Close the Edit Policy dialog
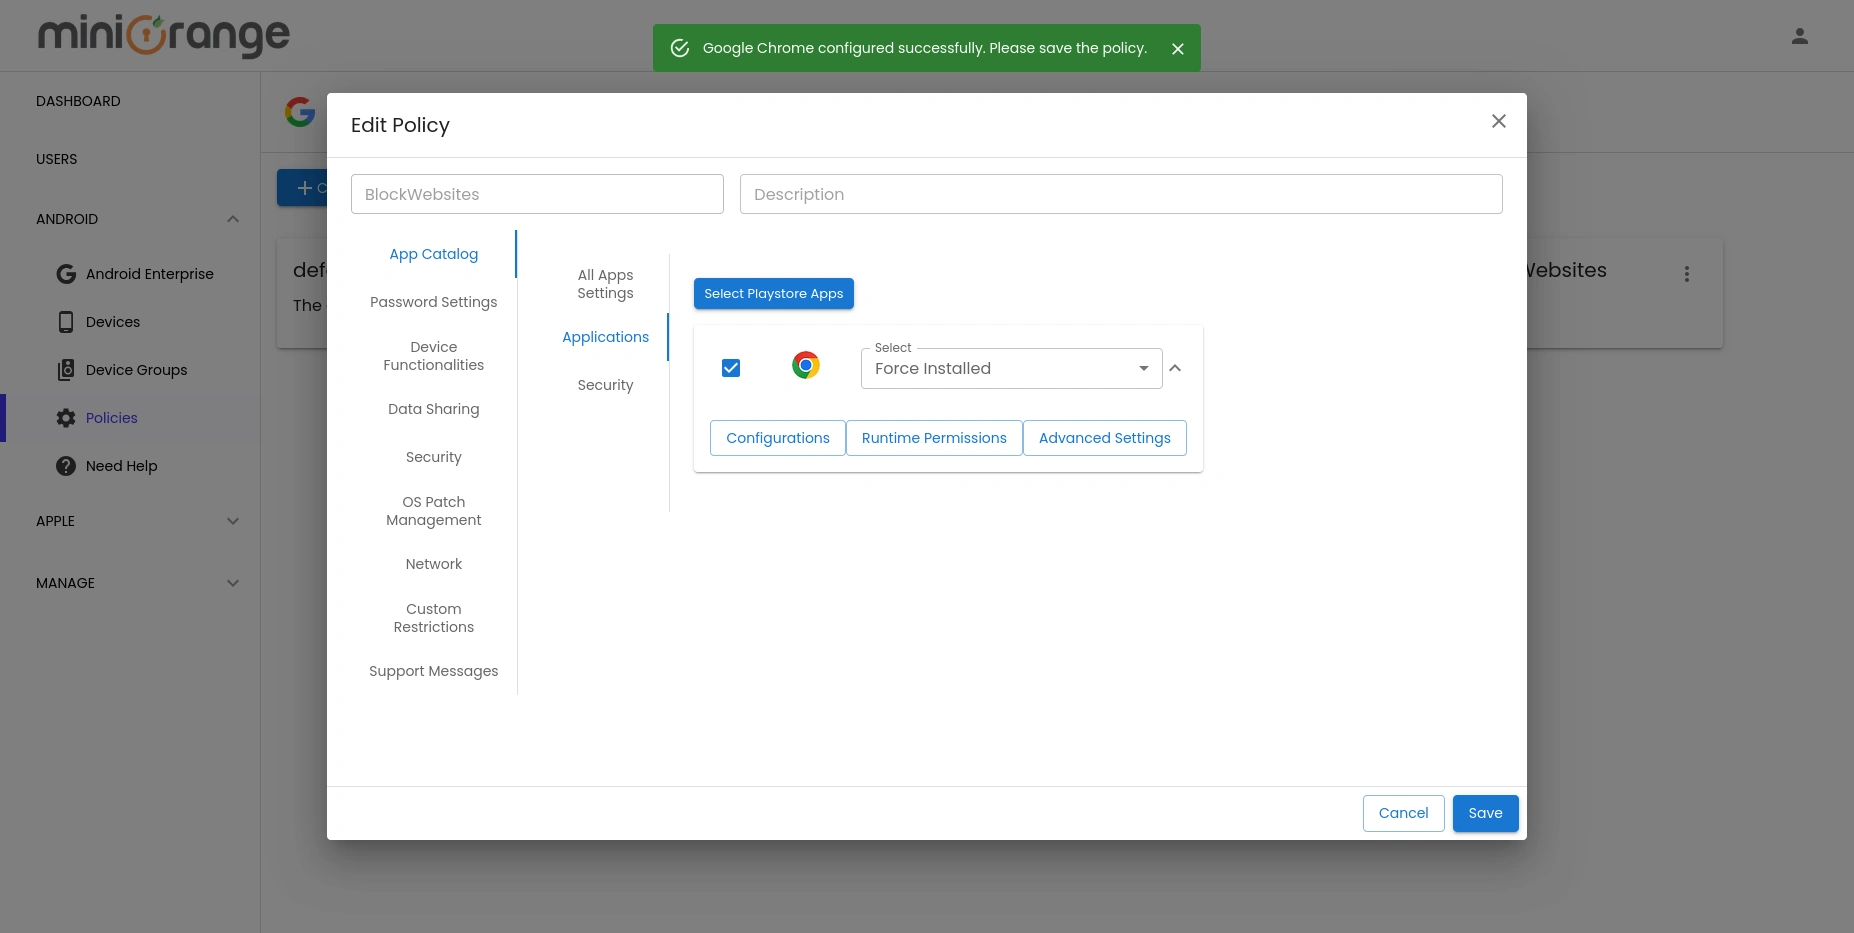 click(1498, 121)
